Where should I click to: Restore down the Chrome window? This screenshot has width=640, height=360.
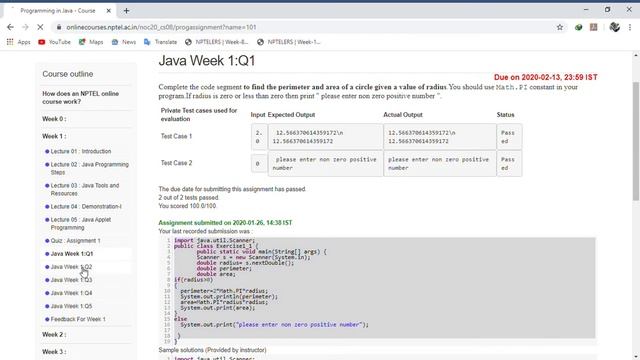tap(607, 9)
